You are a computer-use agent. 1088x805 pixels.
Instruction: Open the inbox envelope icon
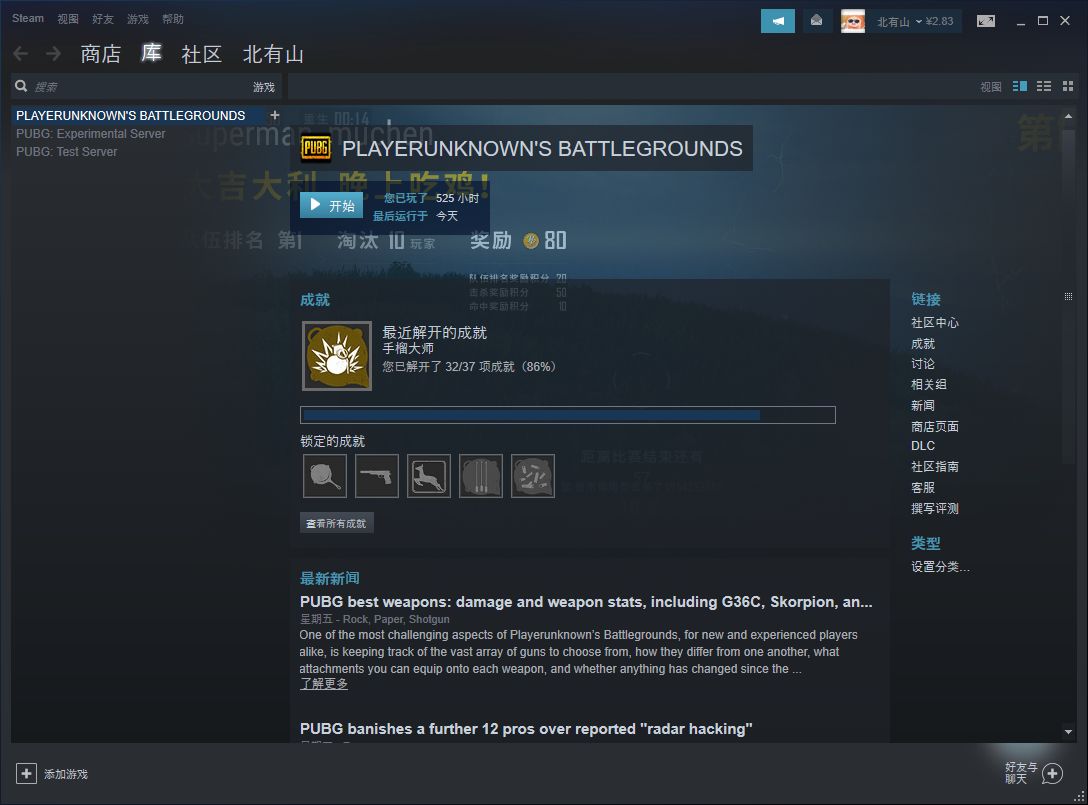point(817,21)
